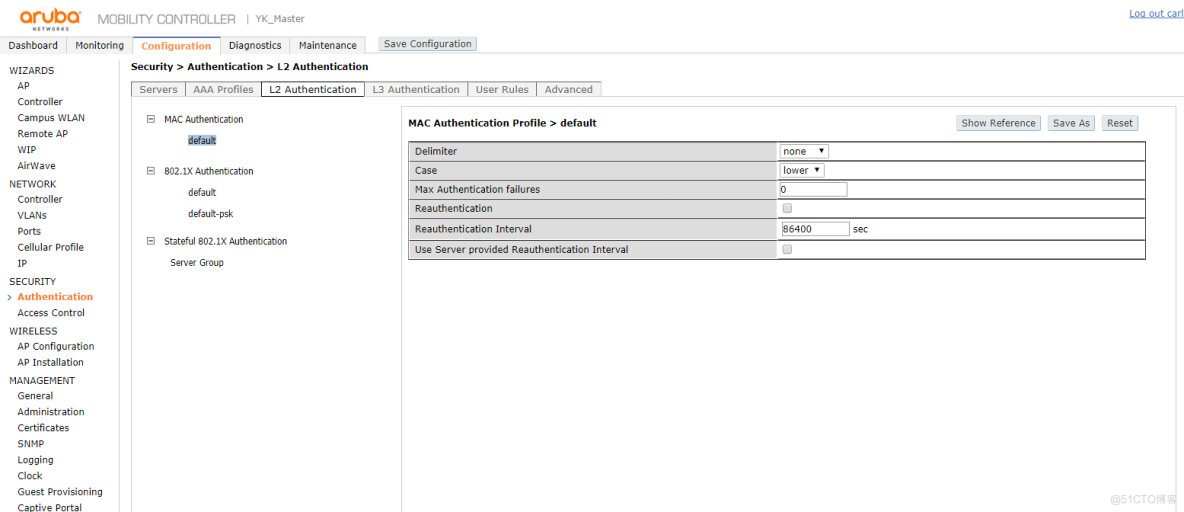Open the Delimiter dropdown
The height and width of the screenshot is (512, 1184).
804,151
